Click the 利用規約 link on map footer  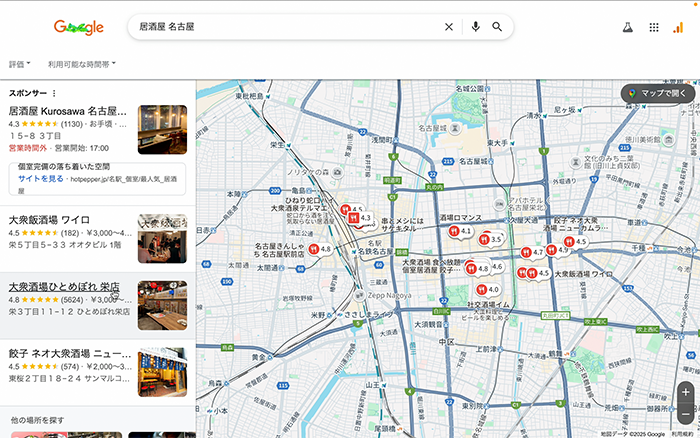click(683, 434)
